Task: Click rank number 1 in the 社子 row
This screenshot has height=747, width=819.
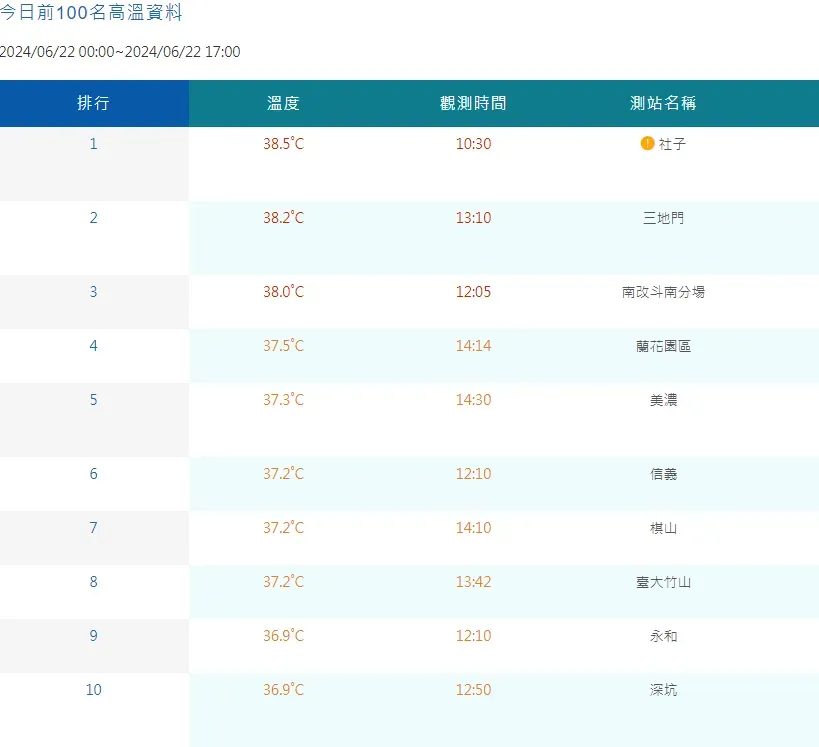Action: click(x=93, y=144)
